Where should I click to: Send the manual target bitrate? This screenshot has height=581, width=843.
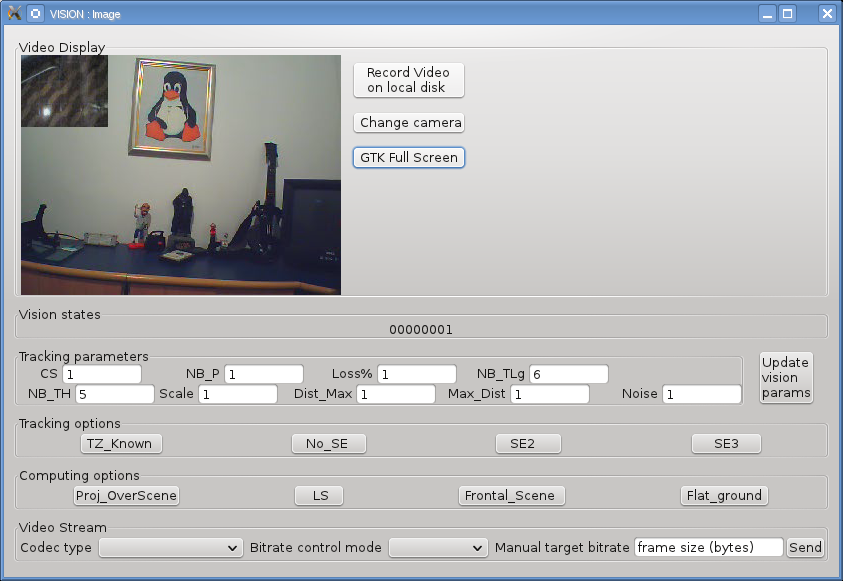805,548
